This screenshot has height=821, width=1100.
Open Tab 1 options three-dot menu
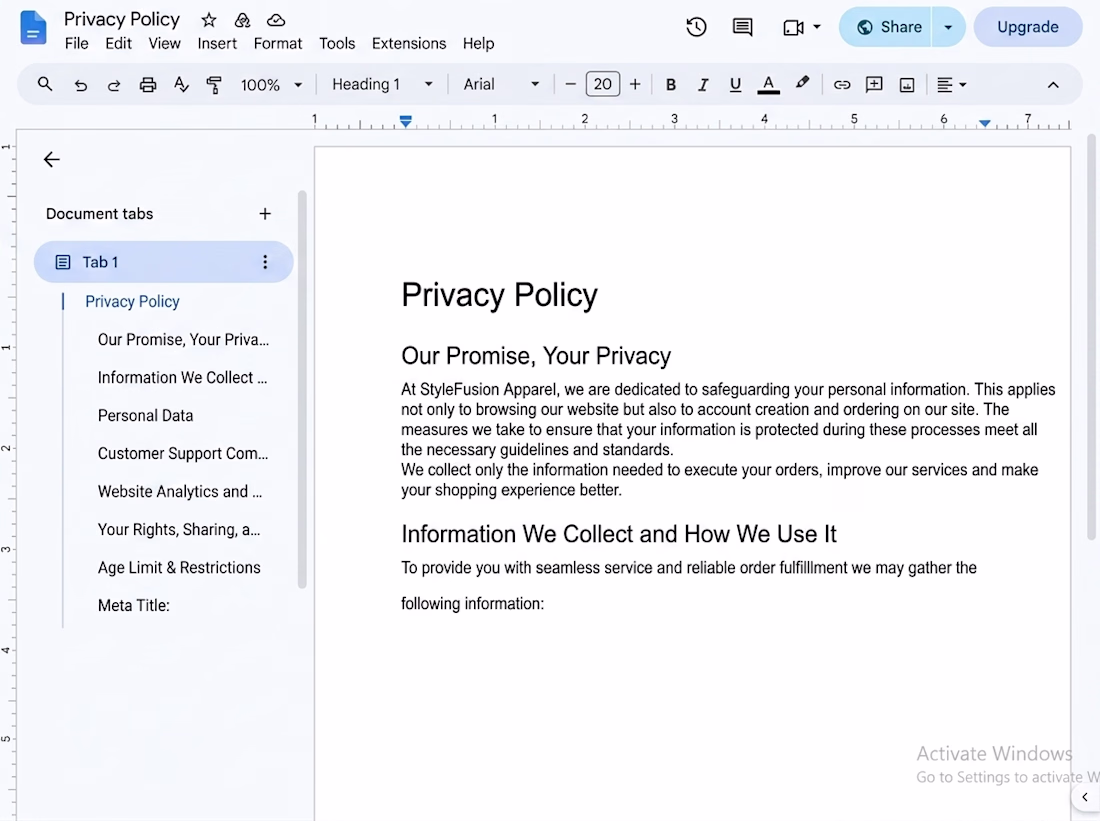[x=265, y=262]
